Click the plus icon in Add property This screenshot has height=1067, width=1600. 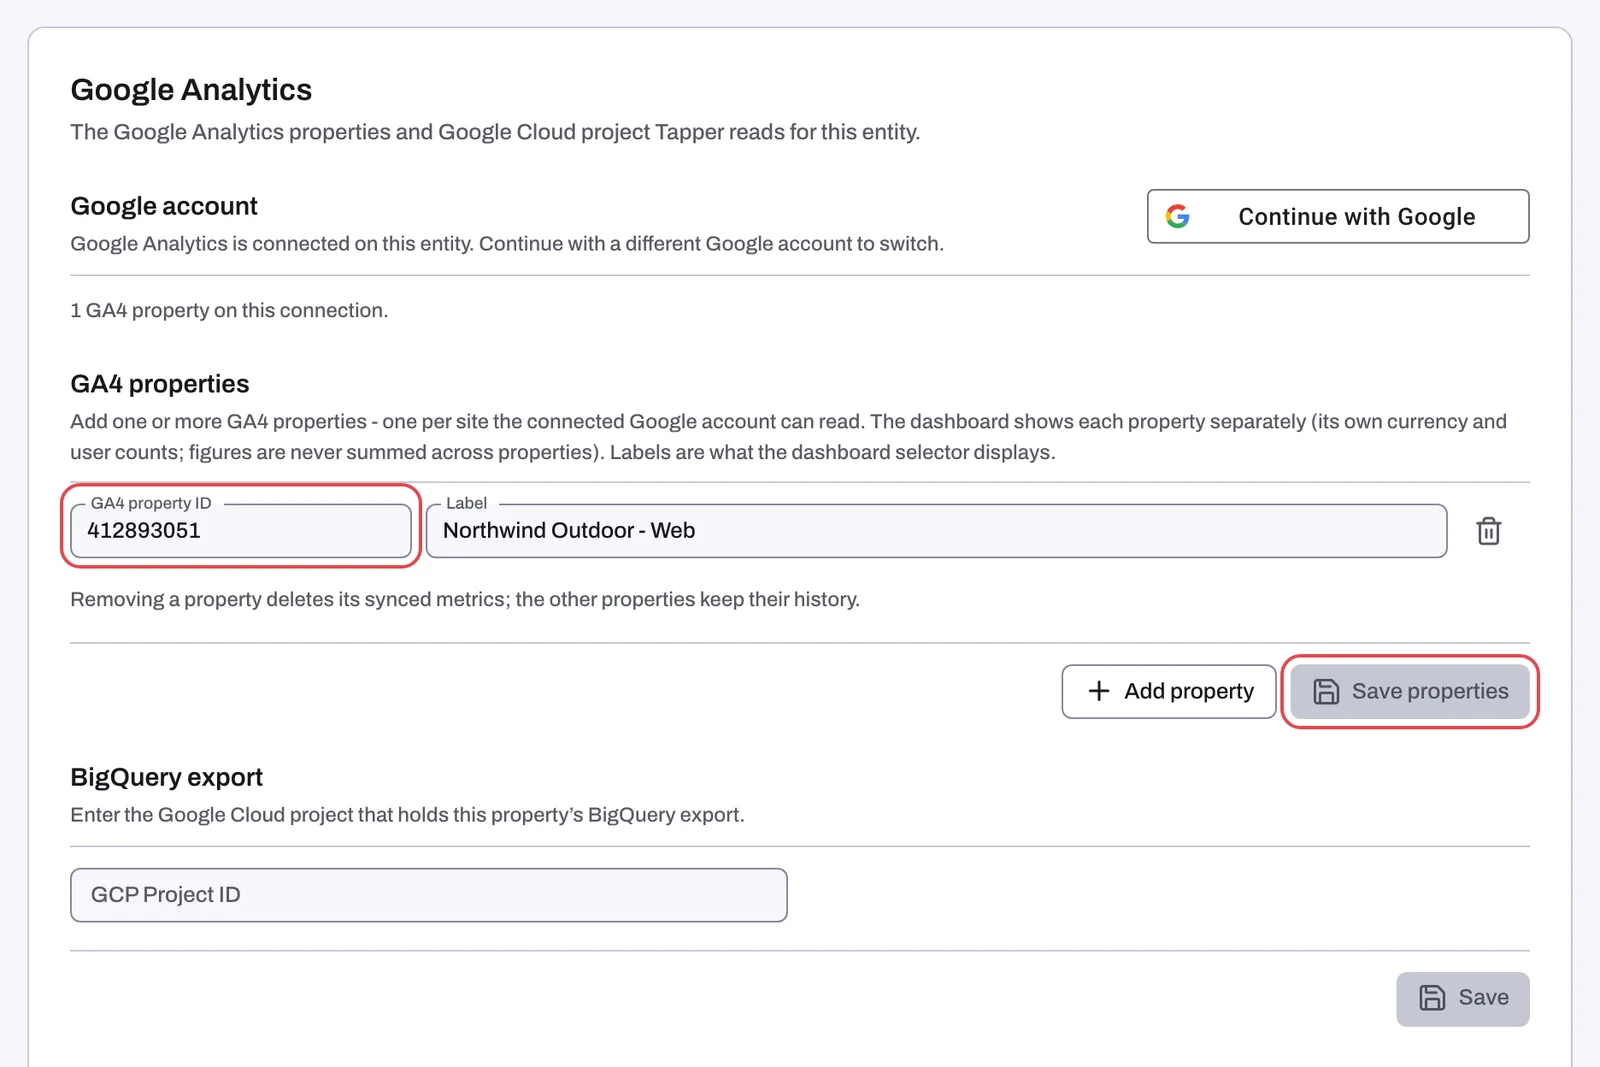(x=1098, y=691)
